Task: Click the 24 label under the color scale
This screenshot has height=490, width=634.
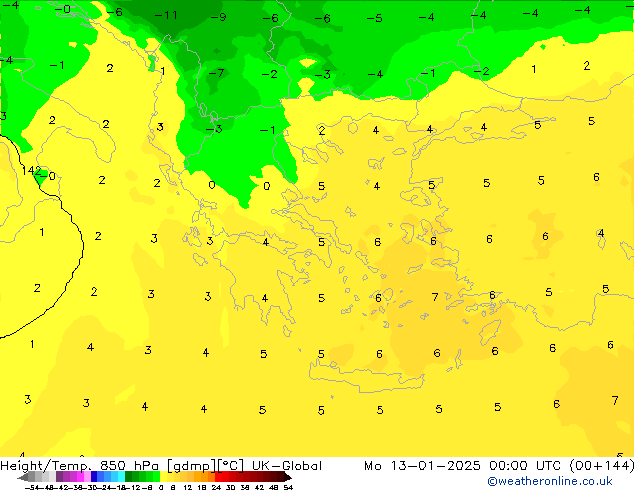Action: coord(217,488)
